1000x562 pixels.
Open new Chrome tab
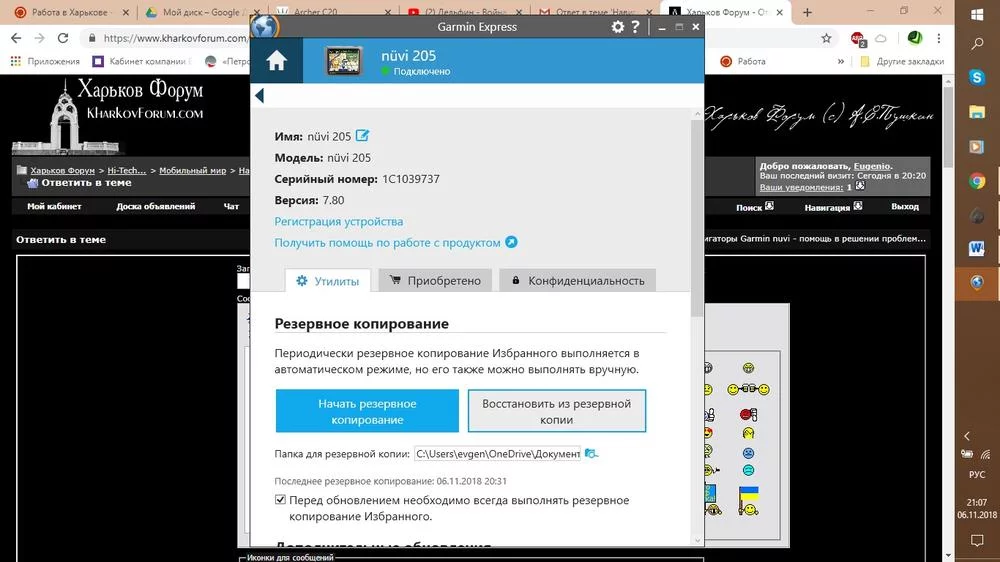(x=807, y=12)
